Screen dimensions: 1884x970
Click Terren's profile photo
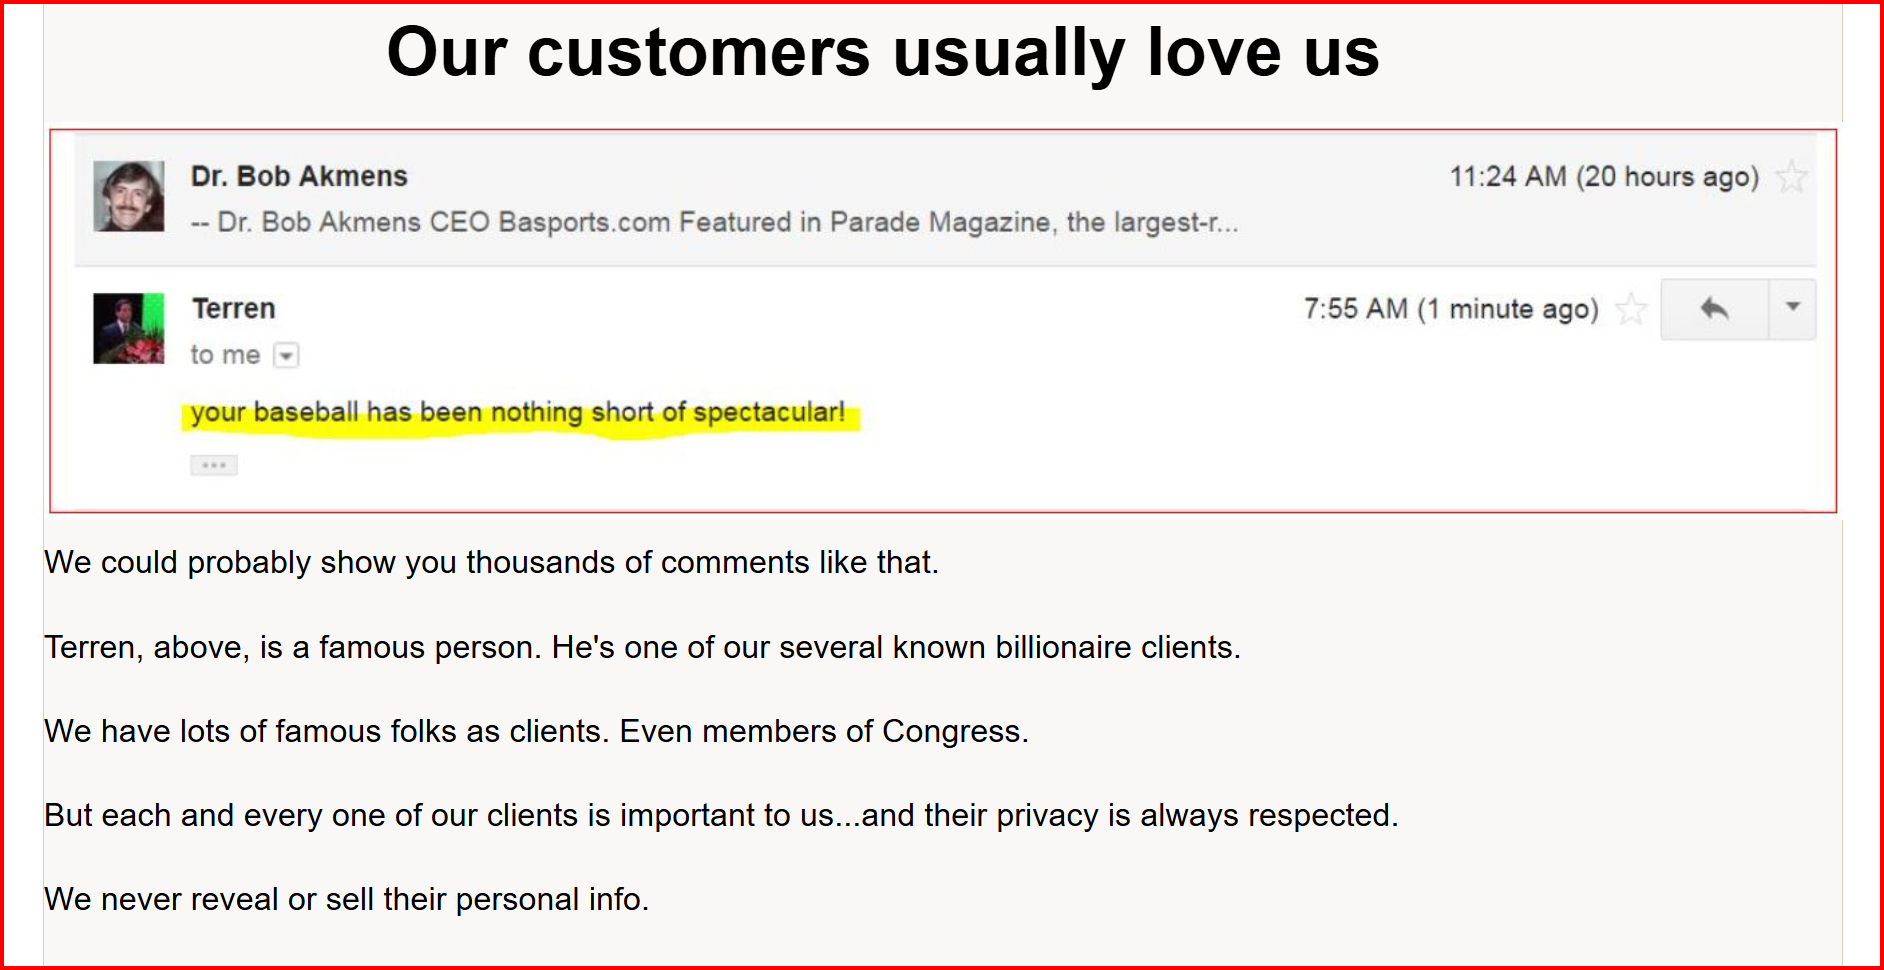coord(129,328)
